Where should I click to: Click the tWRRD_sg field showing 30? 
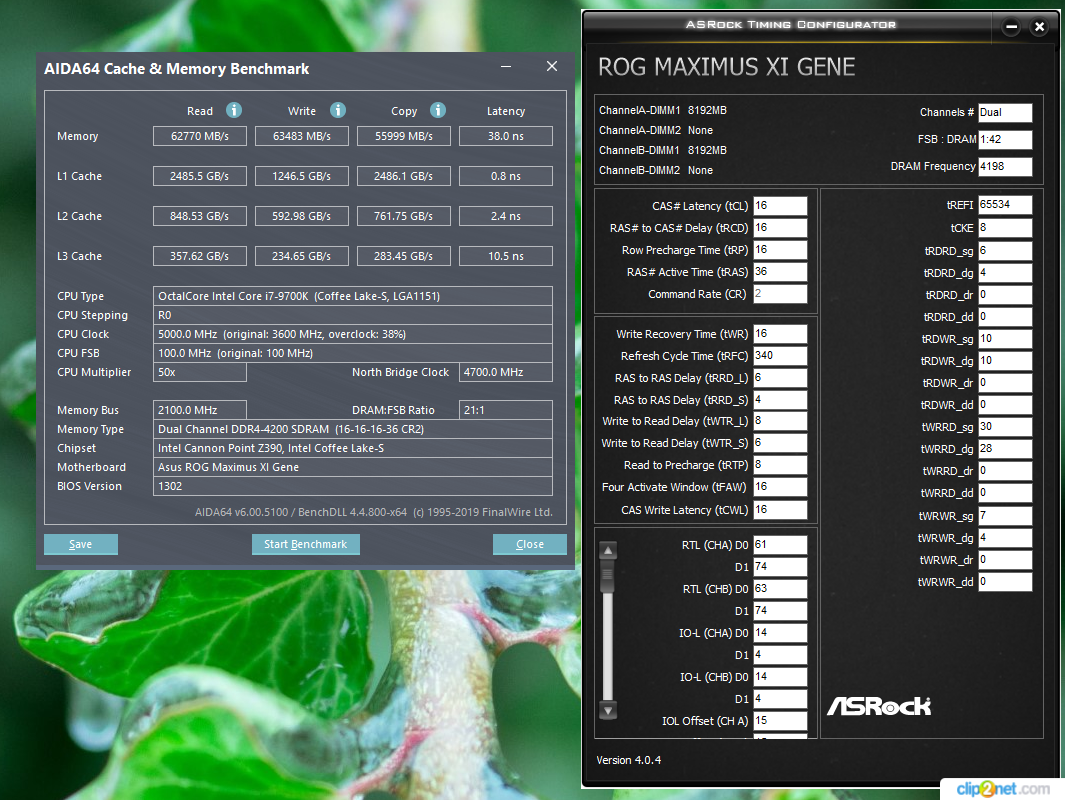[x=1005, y=426]
